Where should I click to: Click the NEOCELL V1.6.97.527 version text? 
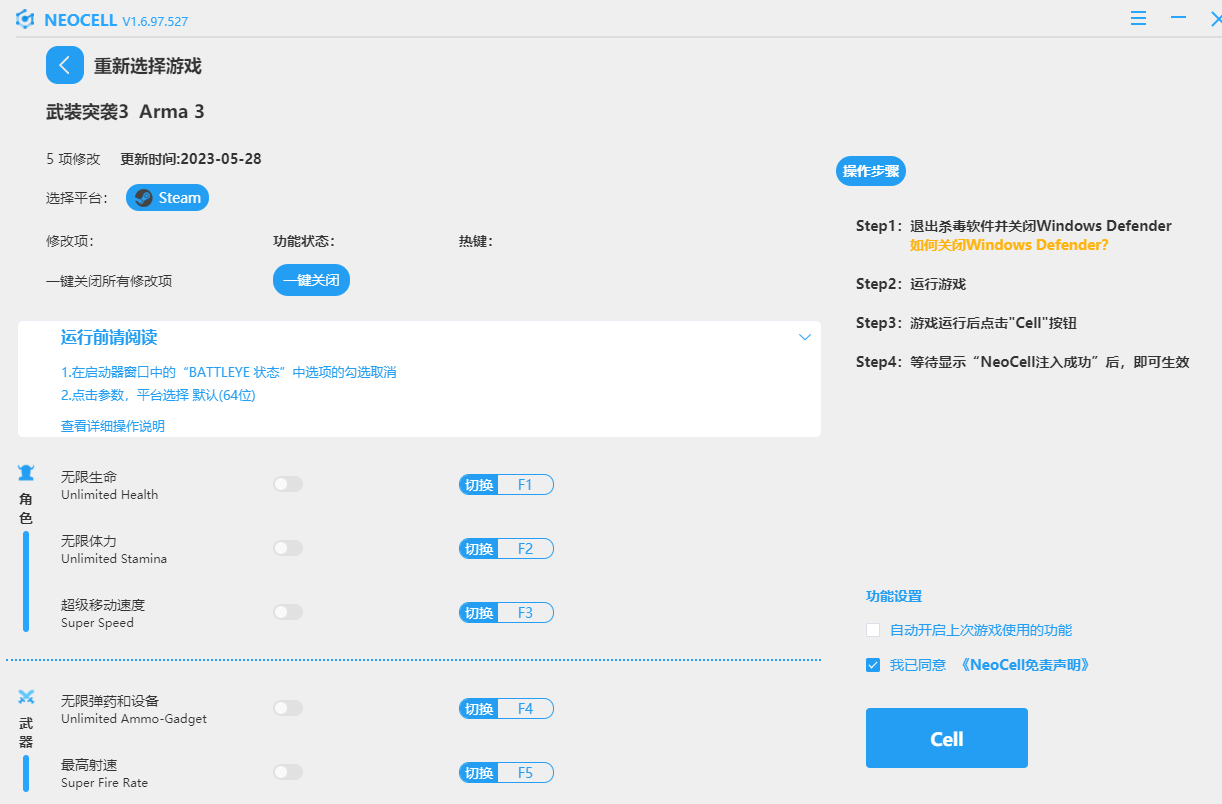coord(116,20)
